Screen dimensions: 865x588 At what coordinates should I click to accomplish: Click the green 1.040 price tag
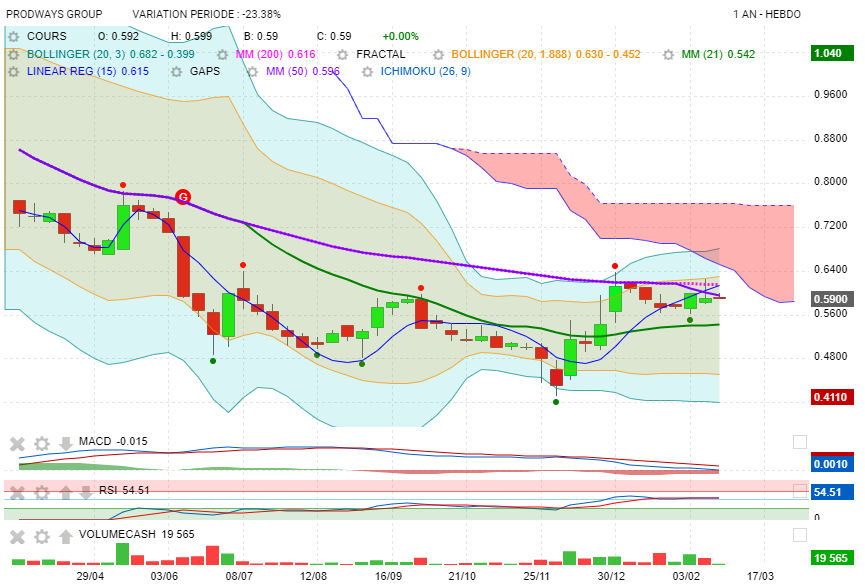coord(832,54)
